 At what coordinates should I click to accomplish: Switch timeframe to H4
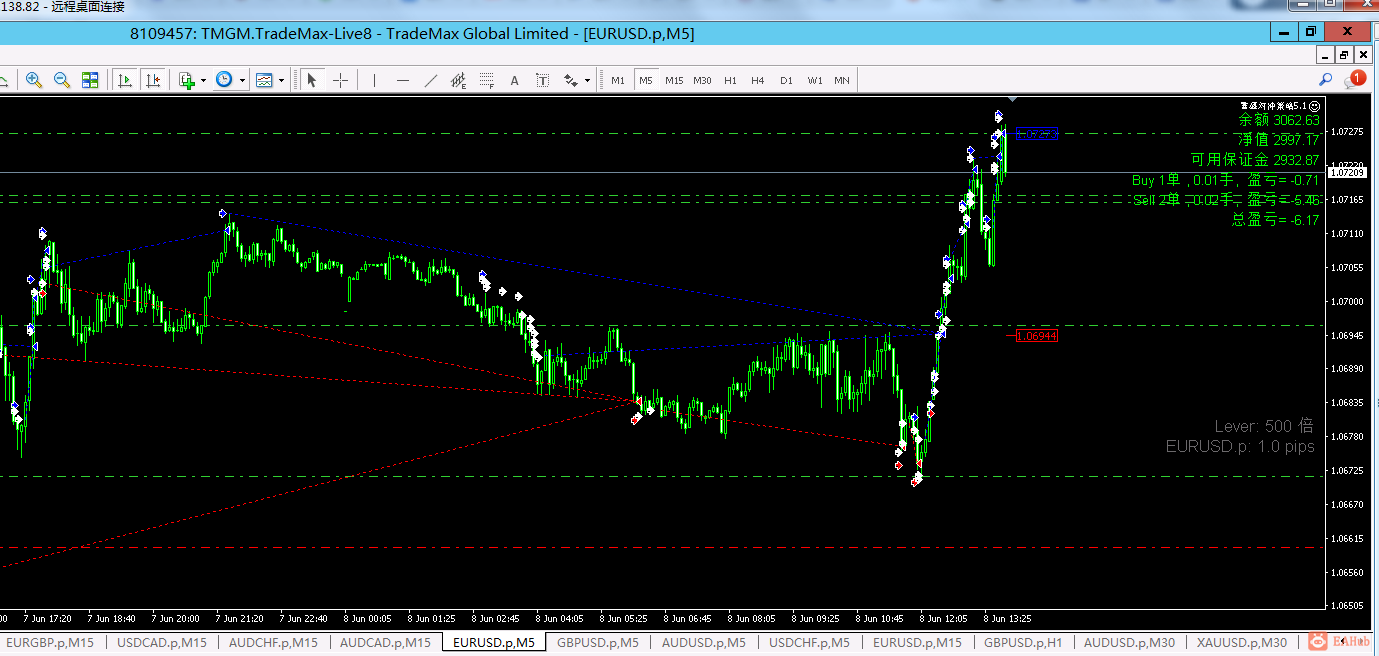pyautogui.click(x=758, y=80)
